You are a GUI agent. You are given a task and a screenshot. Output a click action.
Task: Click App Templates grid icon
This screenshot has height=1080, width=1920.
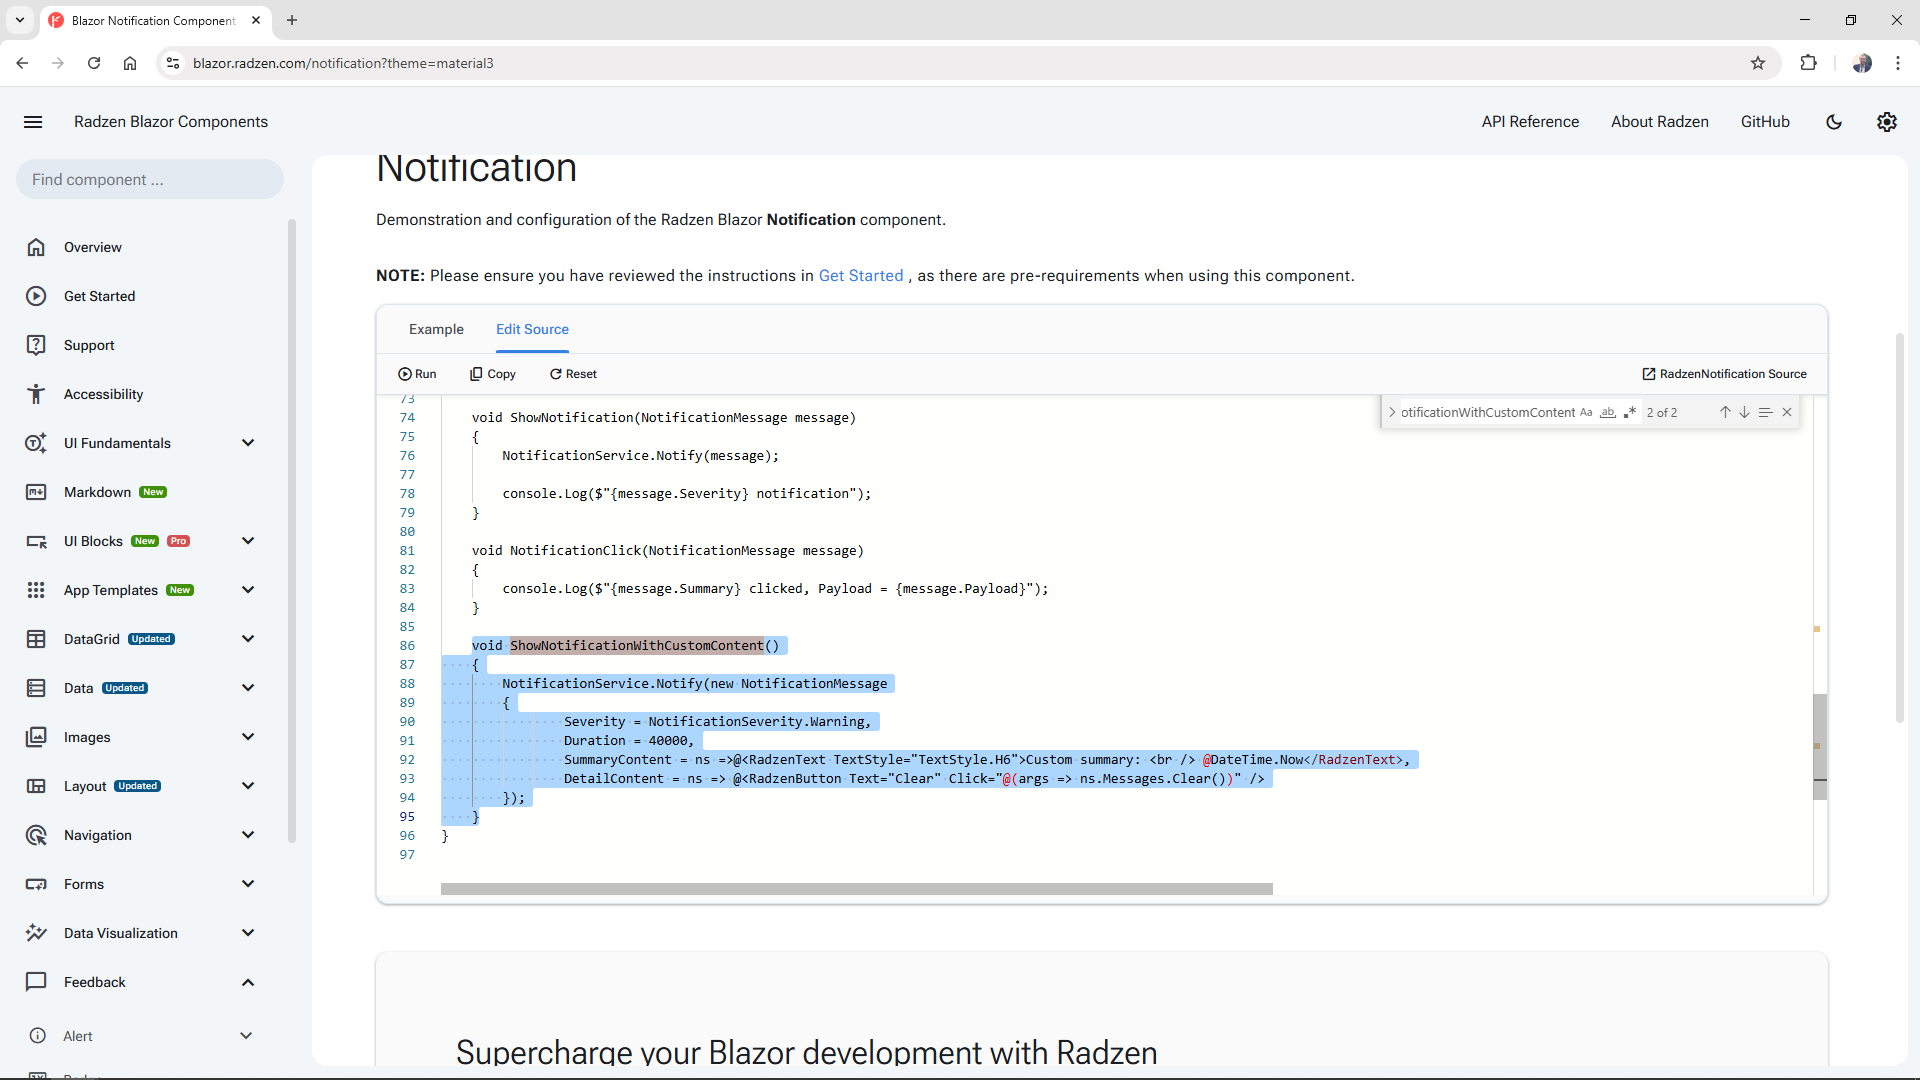tap(36, 590)
